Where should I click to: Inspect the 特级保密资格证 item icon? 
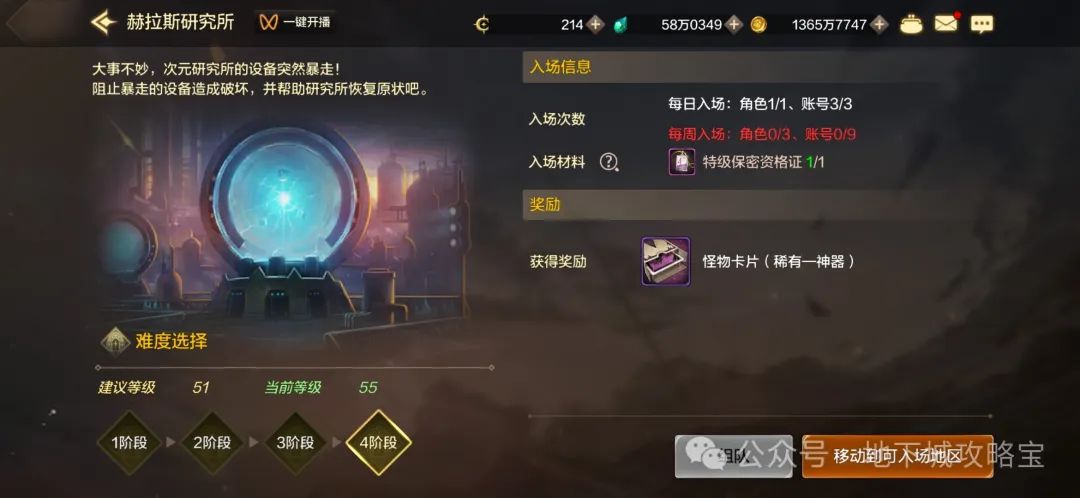pos(682,162)
